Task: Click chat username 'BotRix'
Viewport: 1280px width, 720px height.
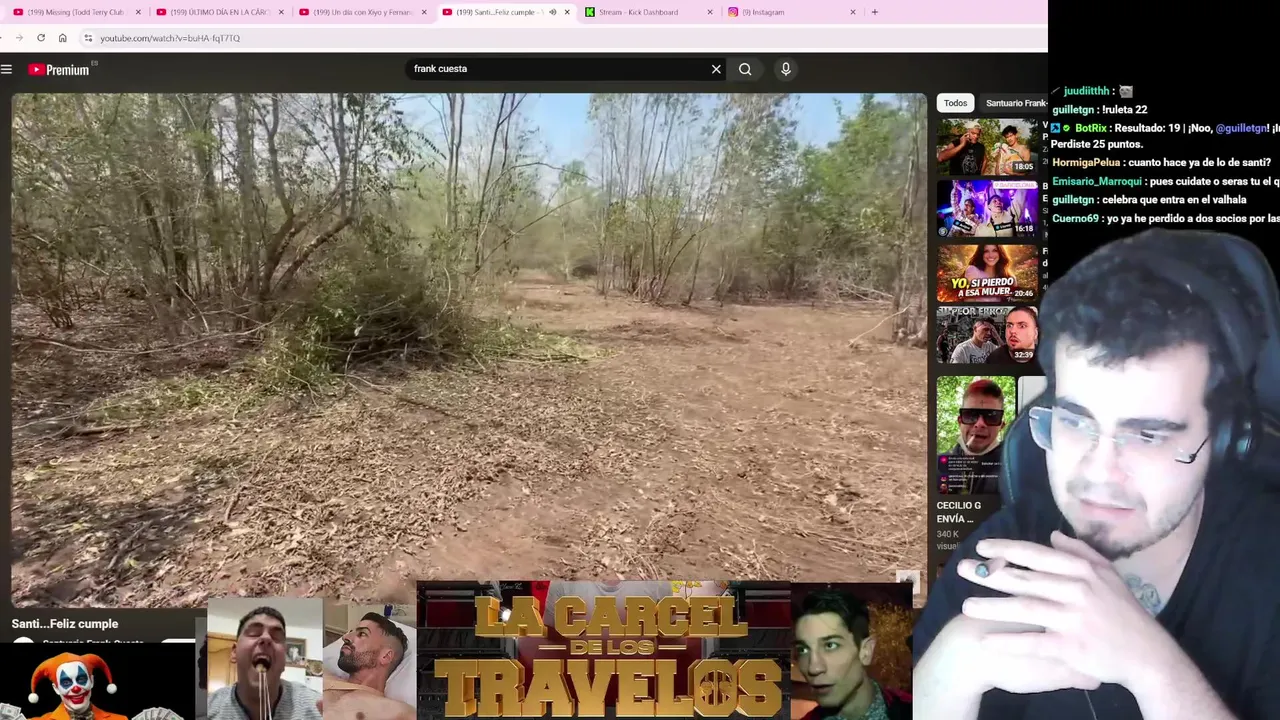Action: tap(1090, 129)
